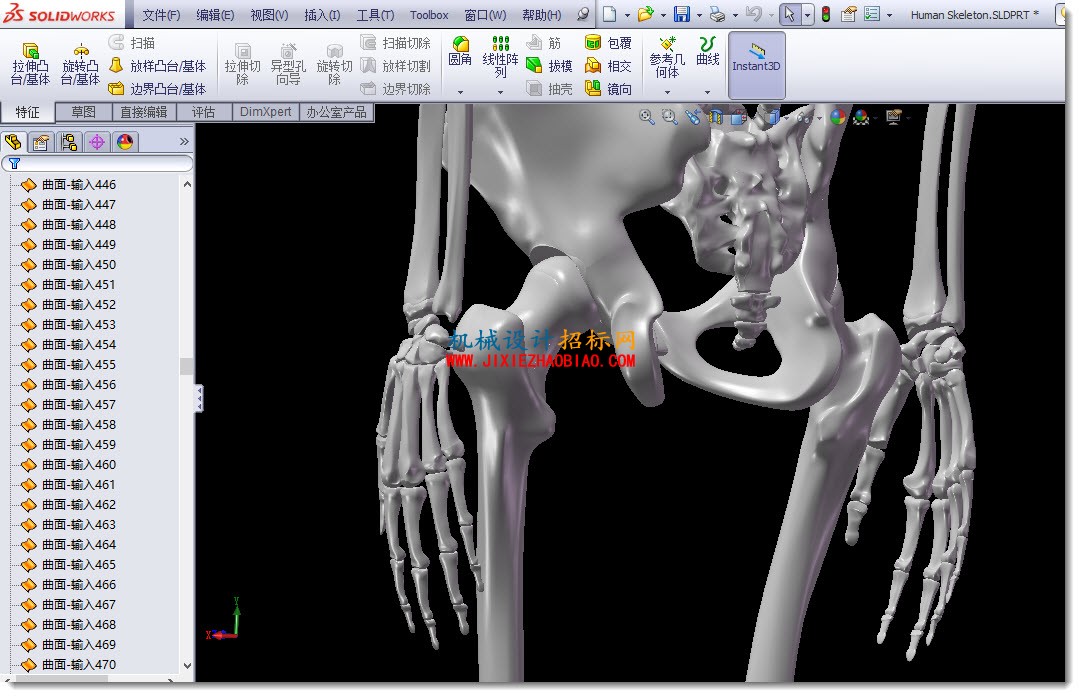
Task: Select the 拉伸切除 extruded cut tool
Action: tap(242, 64)
